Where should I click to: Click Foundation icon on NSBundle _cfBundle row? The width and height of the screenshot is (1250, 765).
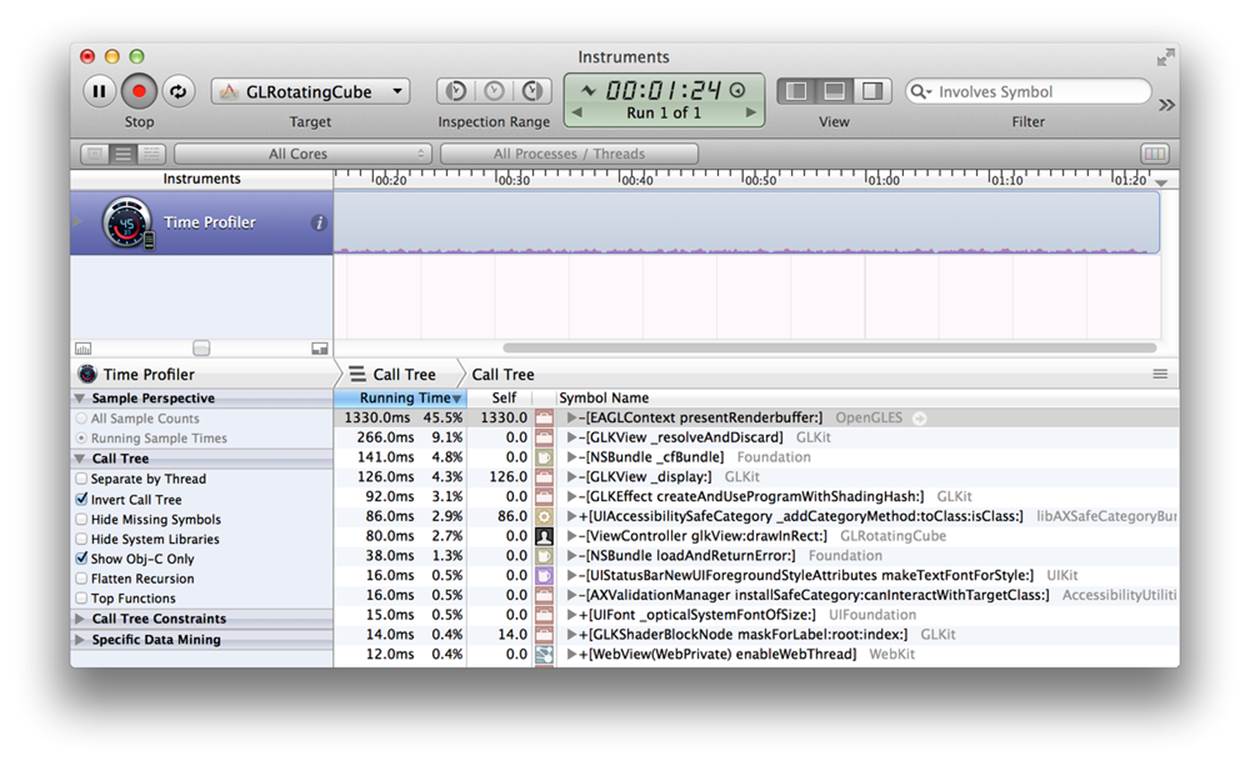point(544,457)
